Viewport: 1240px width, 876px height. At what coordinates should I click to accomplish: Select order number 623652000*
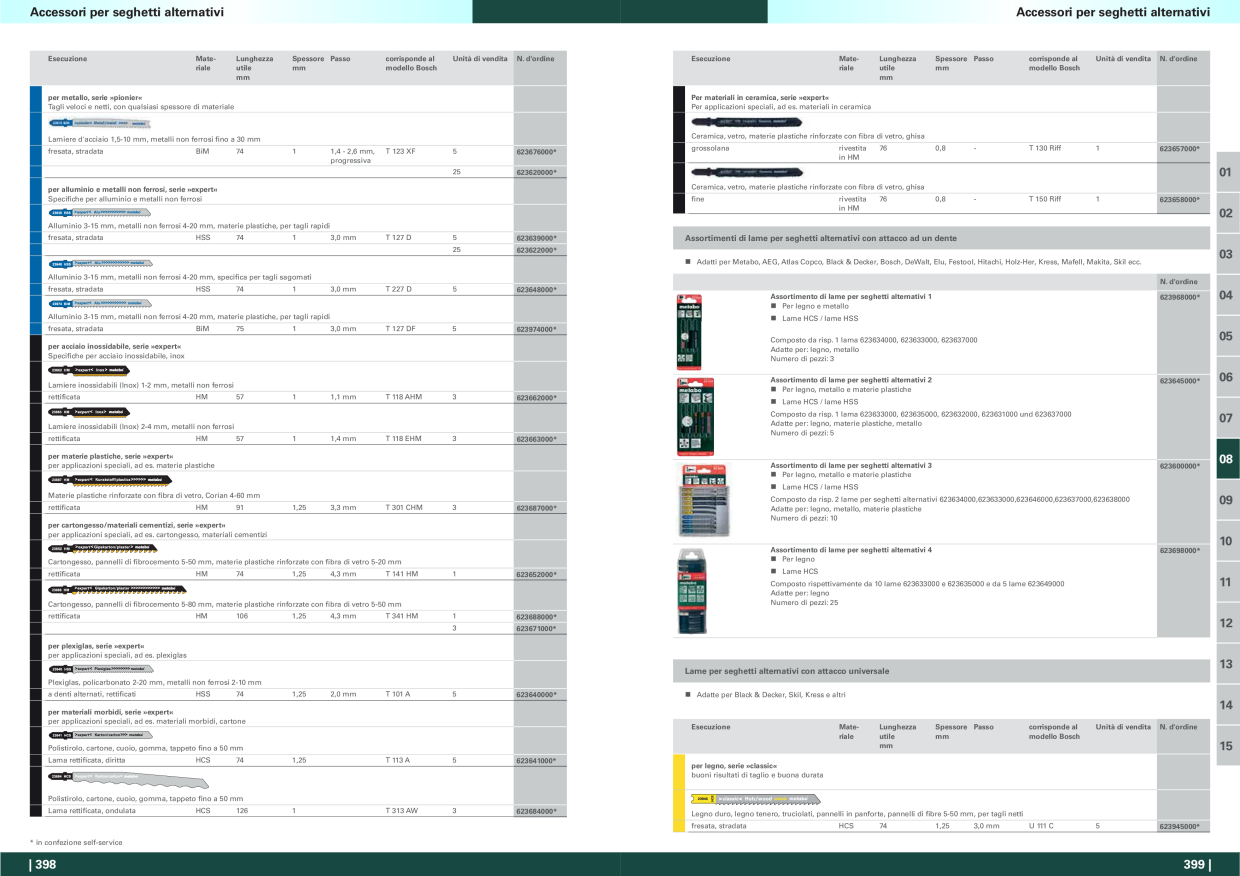point(536,575)
